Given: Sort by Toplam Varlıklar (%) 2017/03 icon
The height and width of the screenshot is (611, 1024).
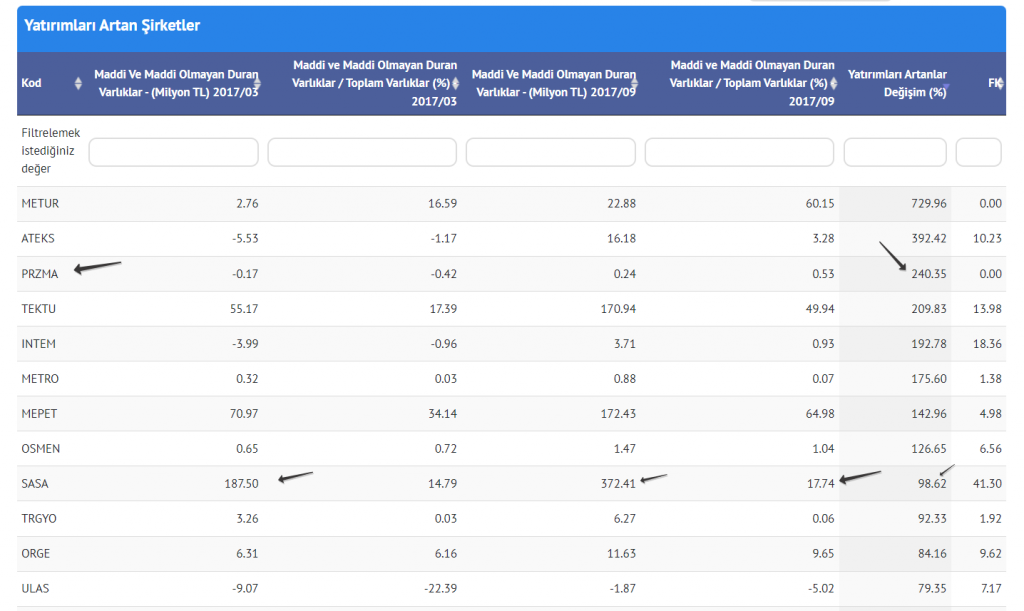Looking at the screenshot, I should click(456, 83).
